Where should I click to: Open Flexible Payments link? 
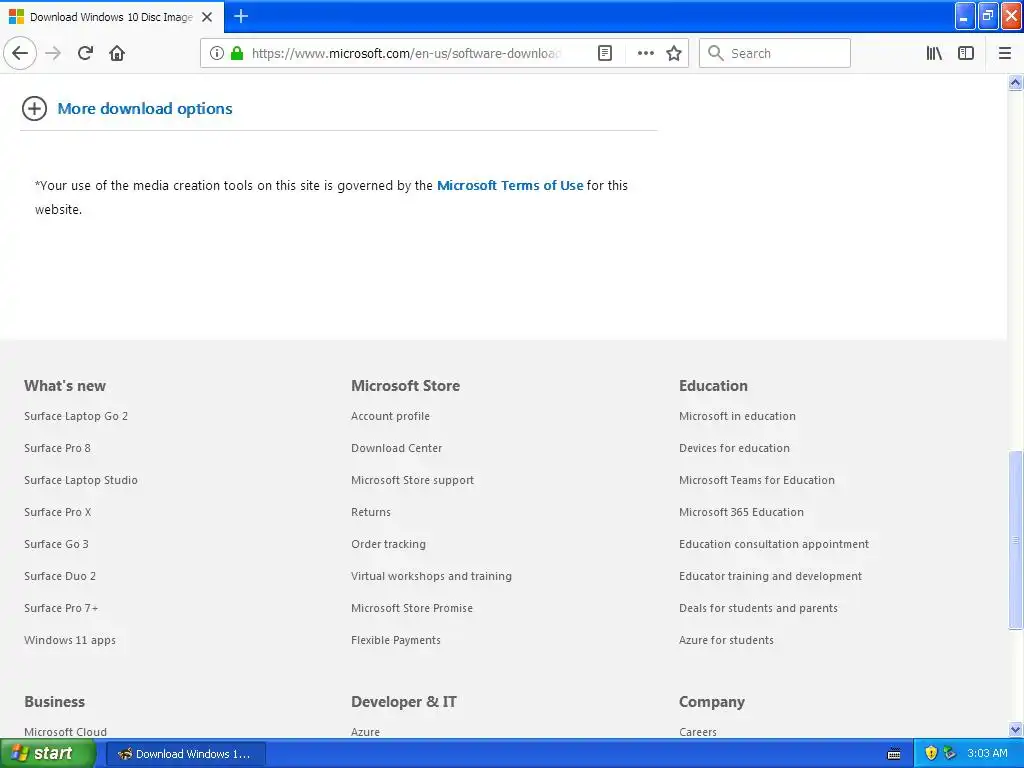396,640
